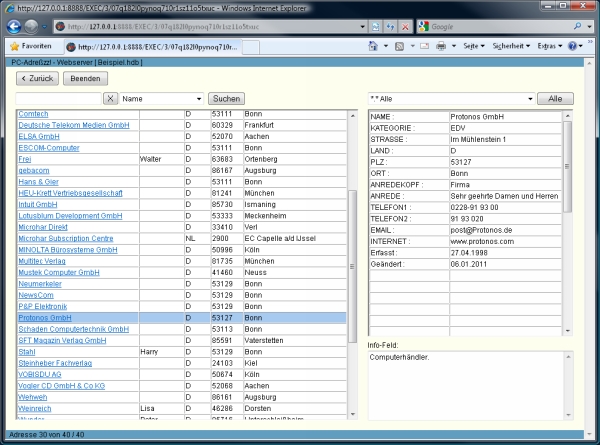The width and height of the screenshot is (600, 445).
Task: Click the street value Im Mühlenstein 1
Action: click(478, 140)
